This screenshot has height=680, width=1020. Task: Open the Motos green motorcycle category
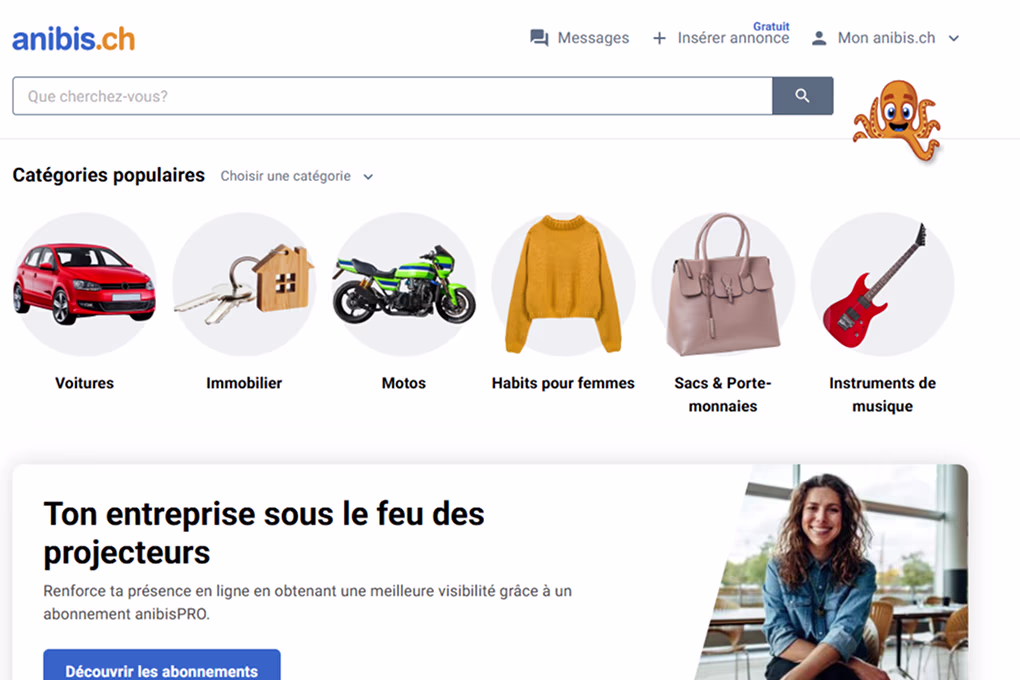click(x=404, y=284)
